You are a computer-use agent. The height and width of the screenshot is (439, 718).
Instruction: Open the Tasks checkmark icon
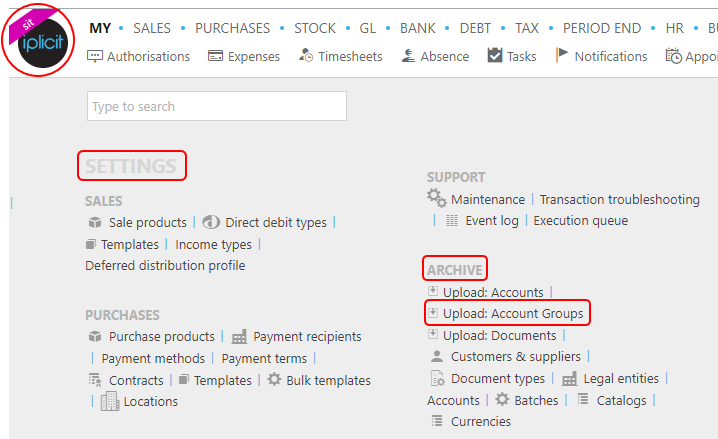pos(495,55)
